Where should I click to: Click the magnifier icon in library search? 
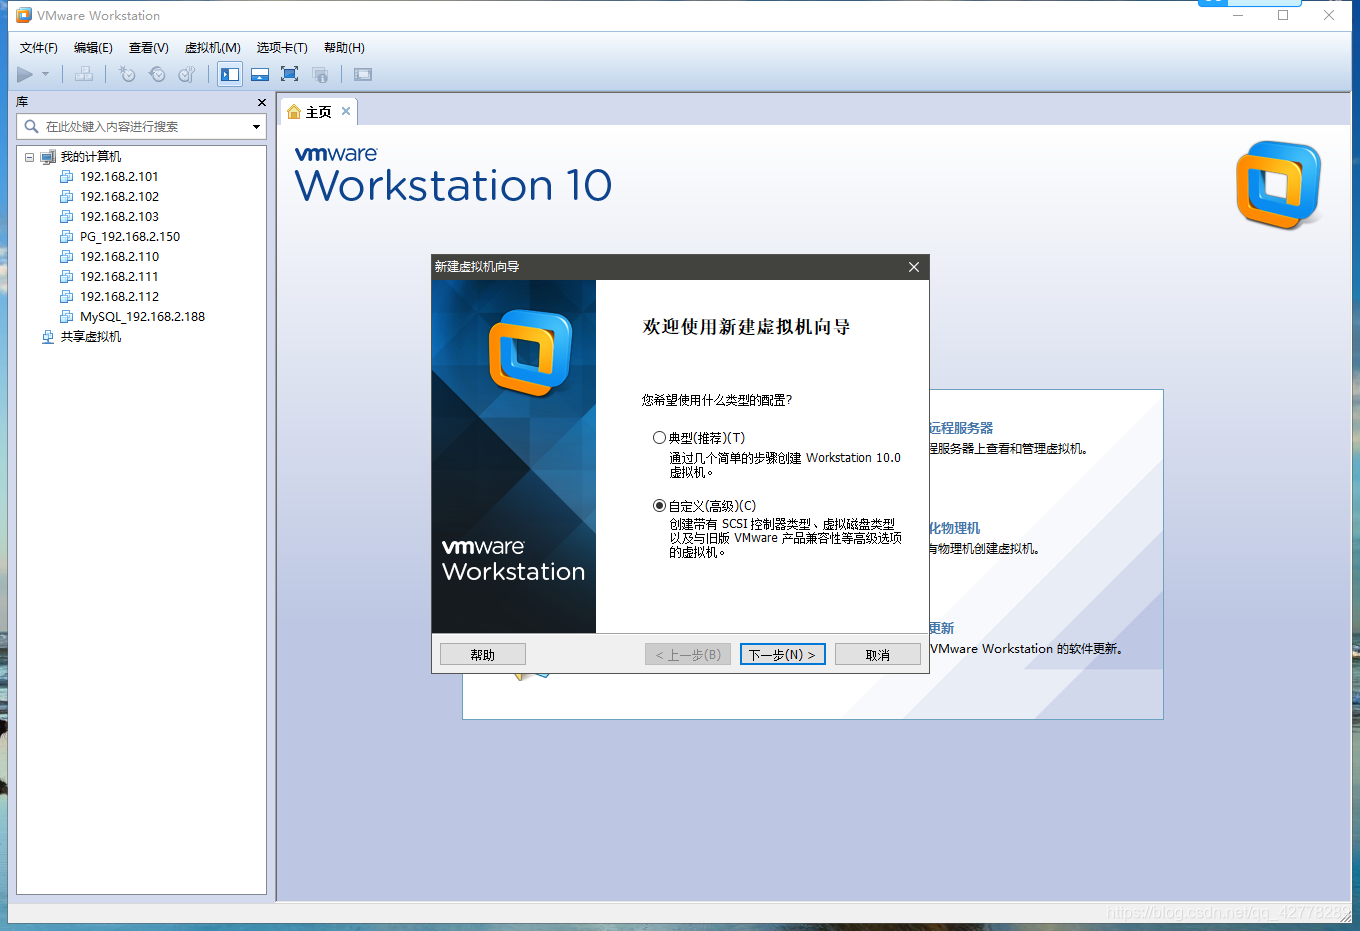tap(31, 126)
